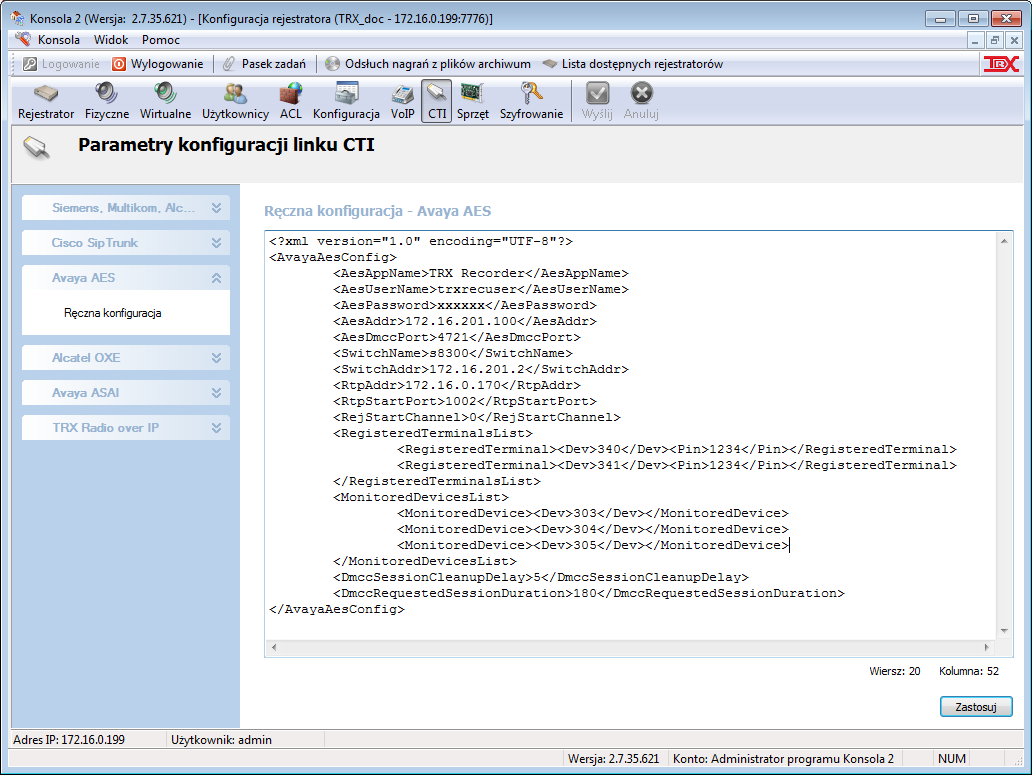Viewport: 1032px width, 775px height.
Task: Minimize the inner document window
Action: point(975,40)
